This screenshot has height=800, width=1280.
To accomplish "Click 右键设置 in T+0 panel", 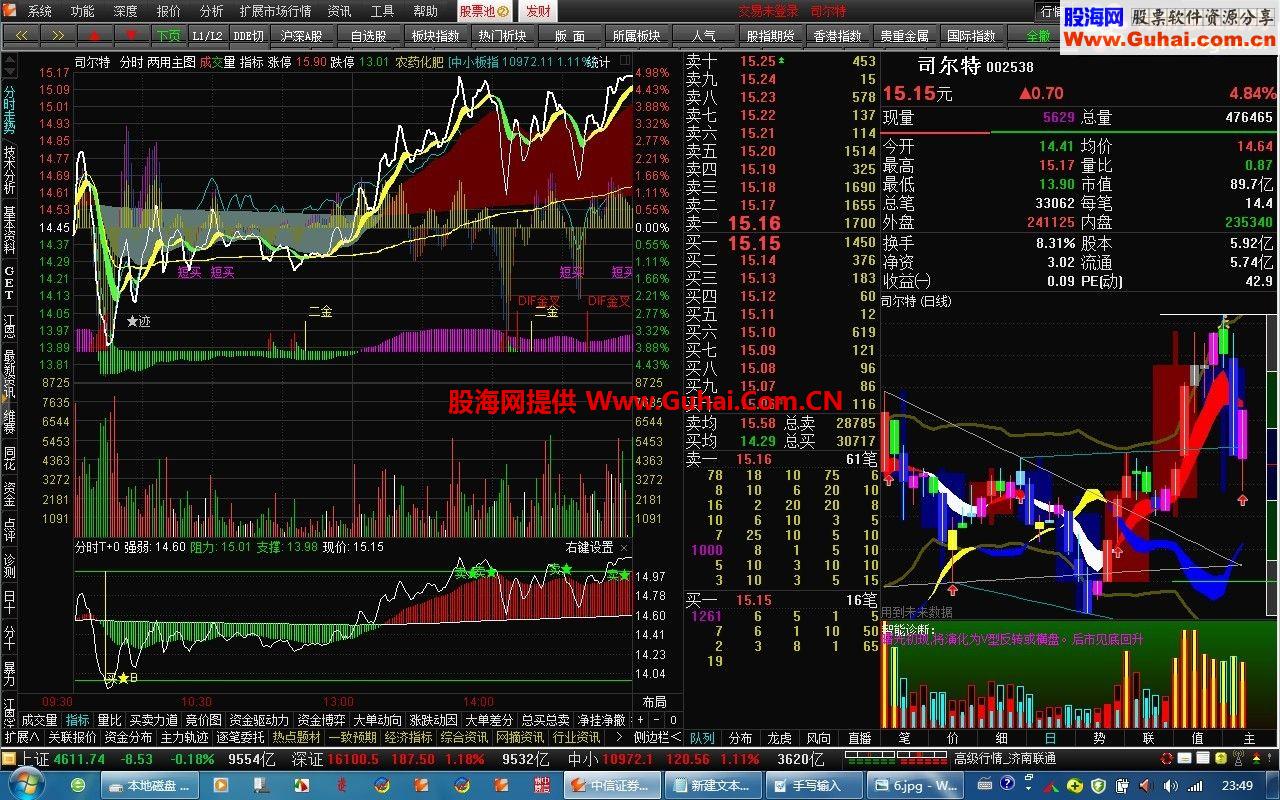I will (589, 547).
